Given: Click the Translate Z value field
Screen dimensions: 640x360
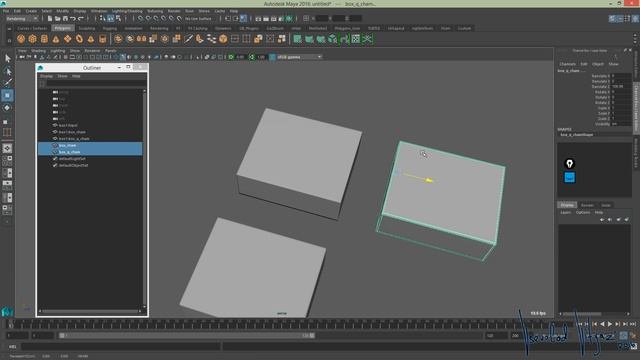Looking at the screenshot, I should (x=621, y=87).
